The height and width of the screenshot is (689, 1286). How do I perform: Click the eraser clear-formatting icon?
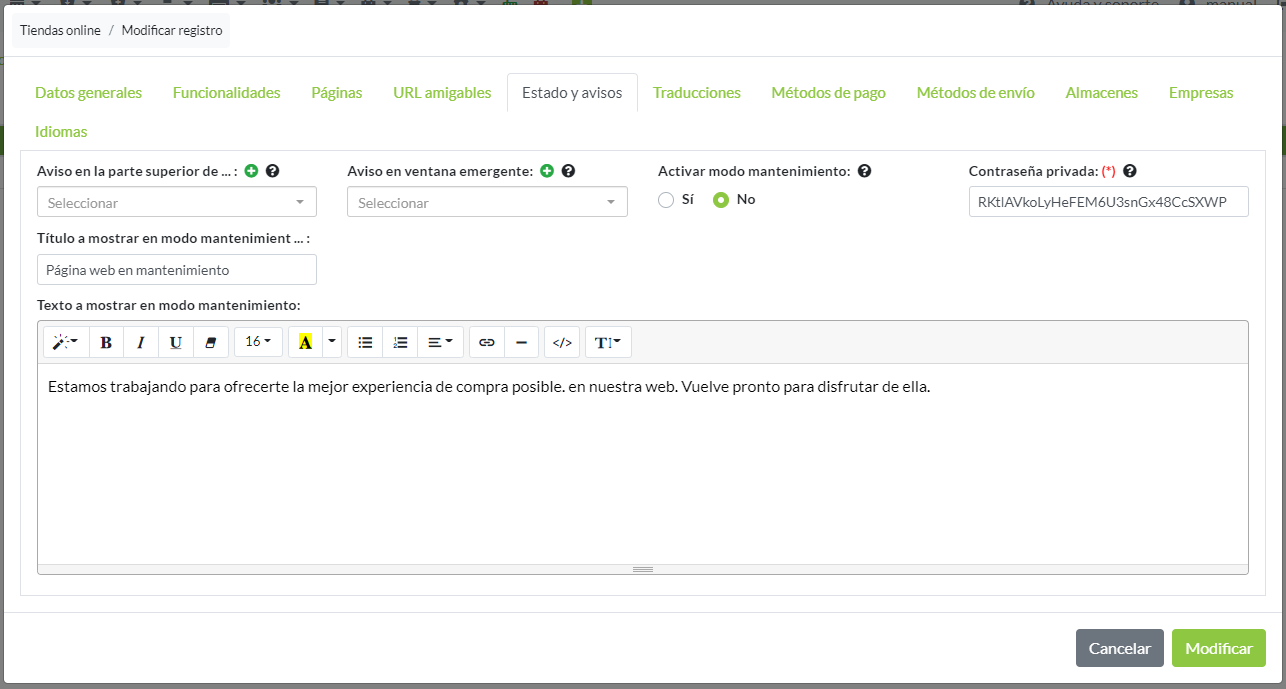210,342
